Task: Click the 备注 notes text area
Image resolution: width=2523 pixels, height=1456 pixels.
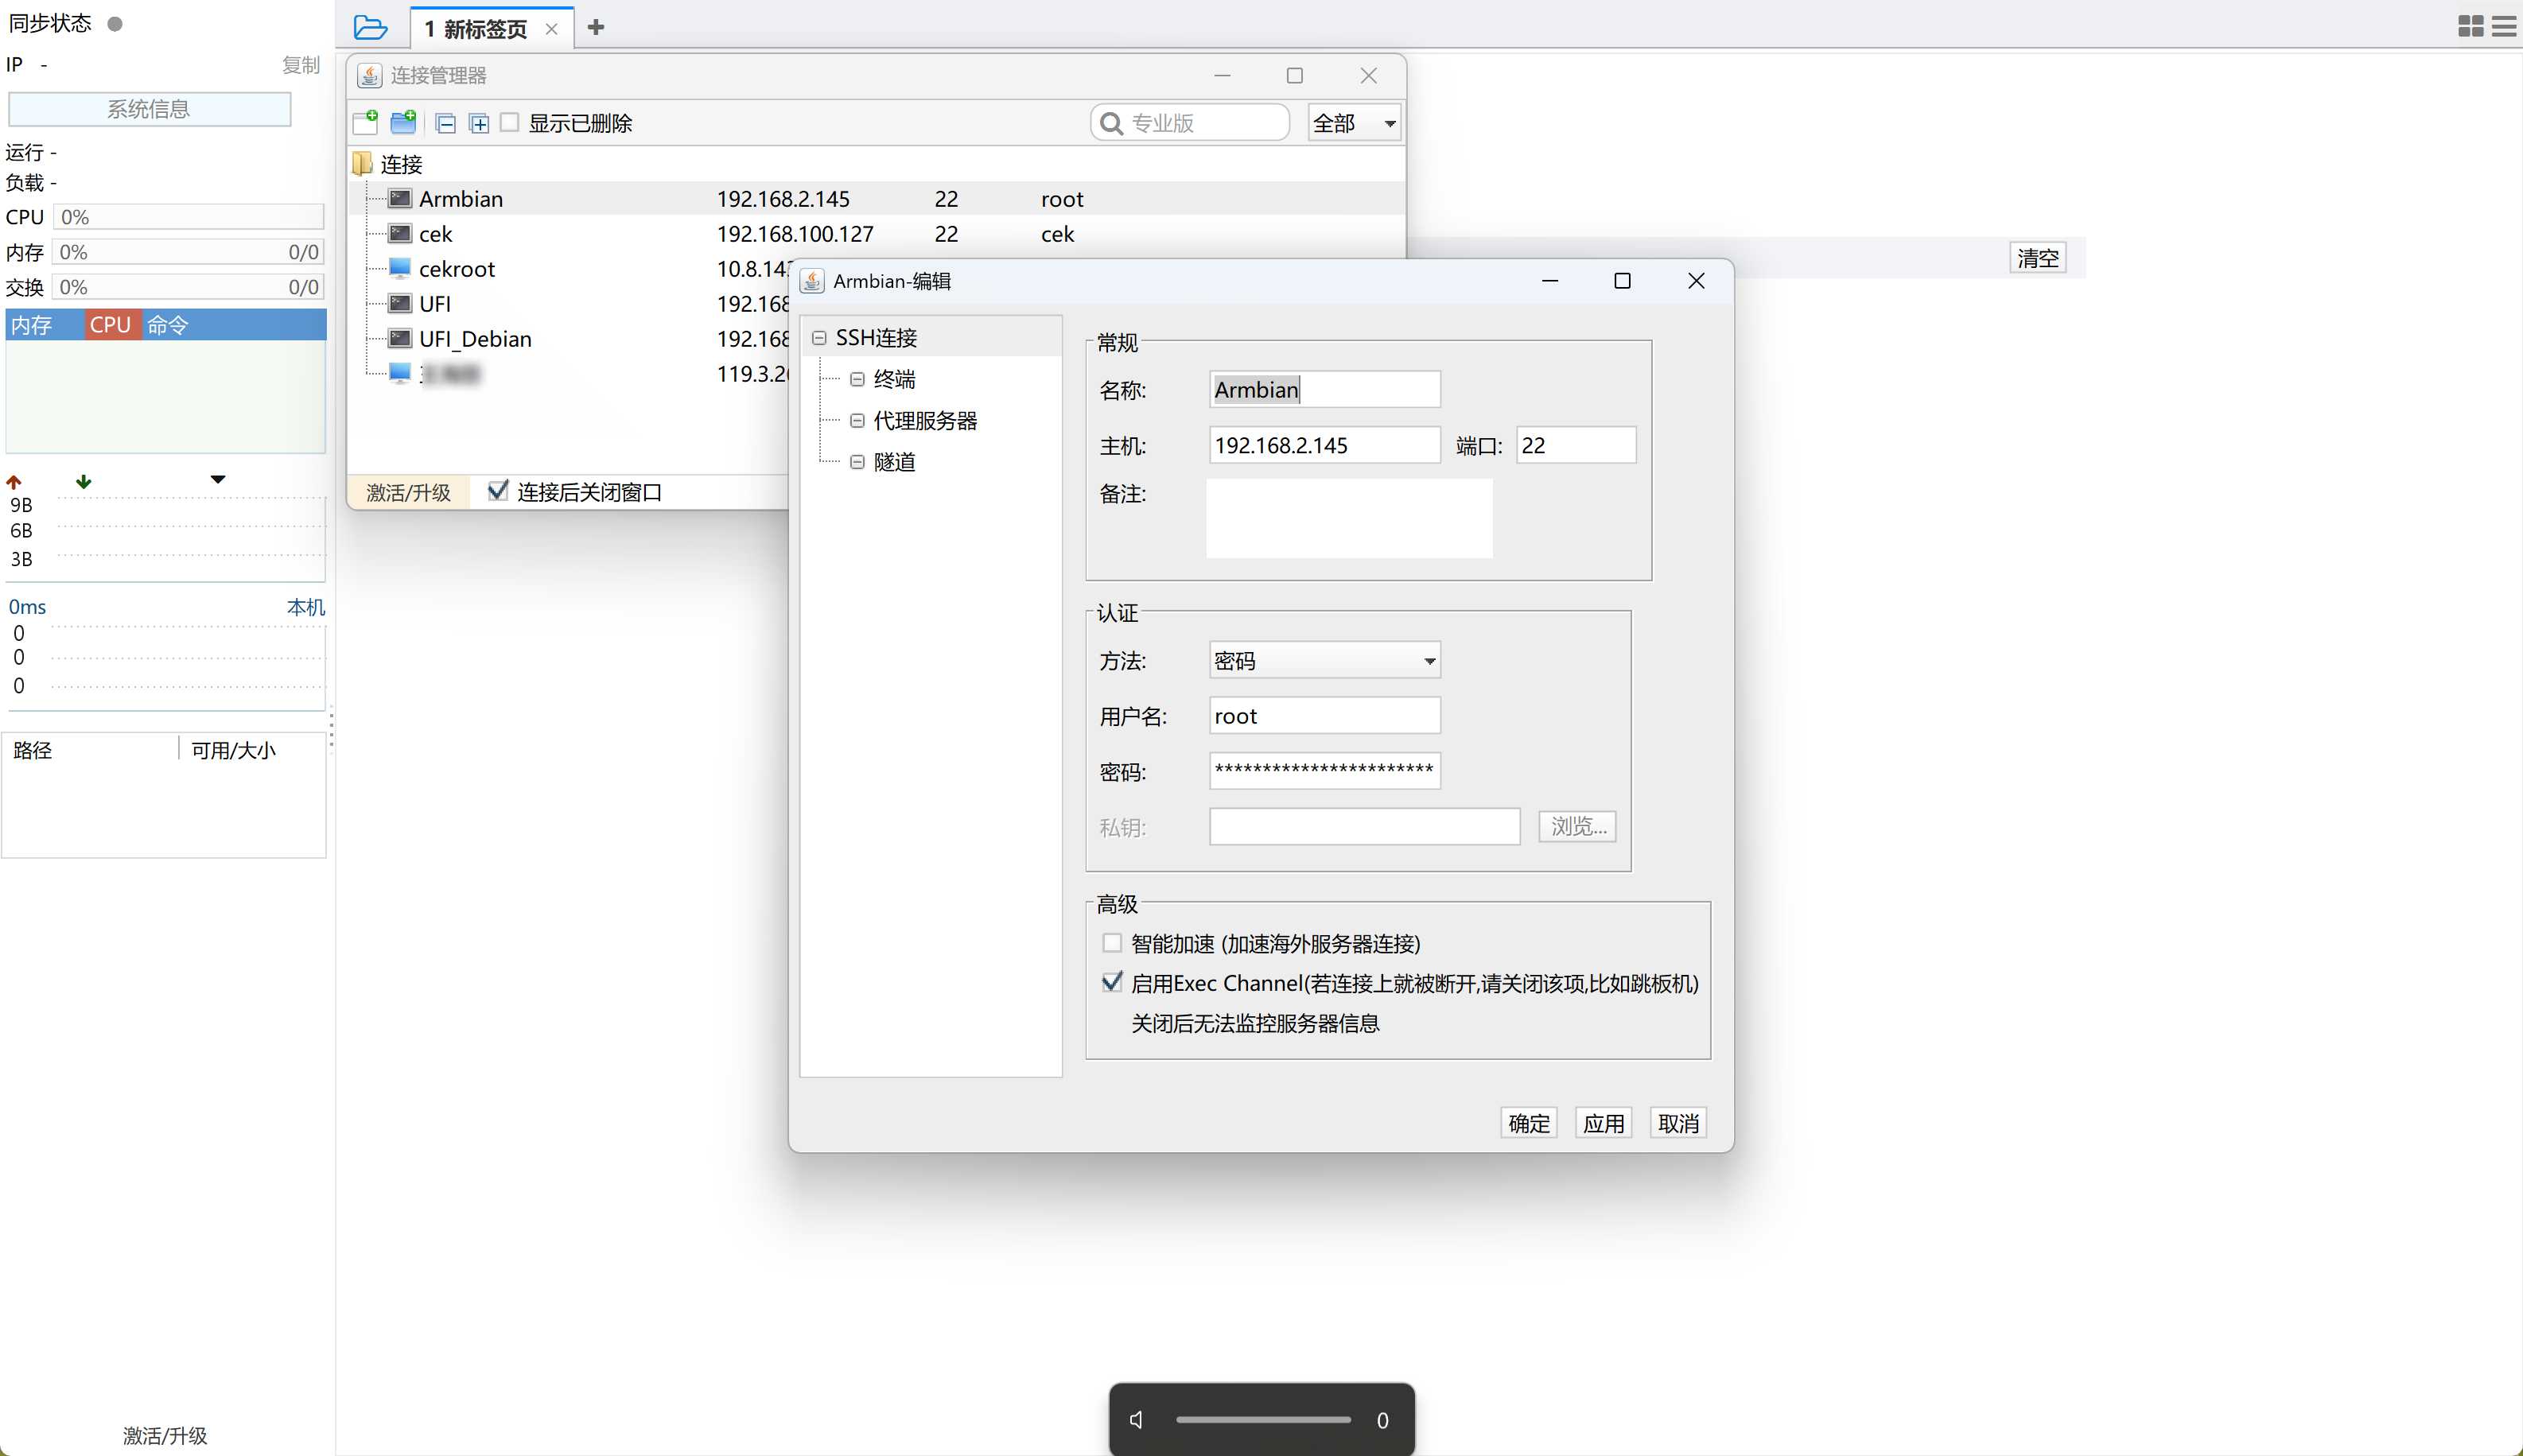Action: [1348, 517]
